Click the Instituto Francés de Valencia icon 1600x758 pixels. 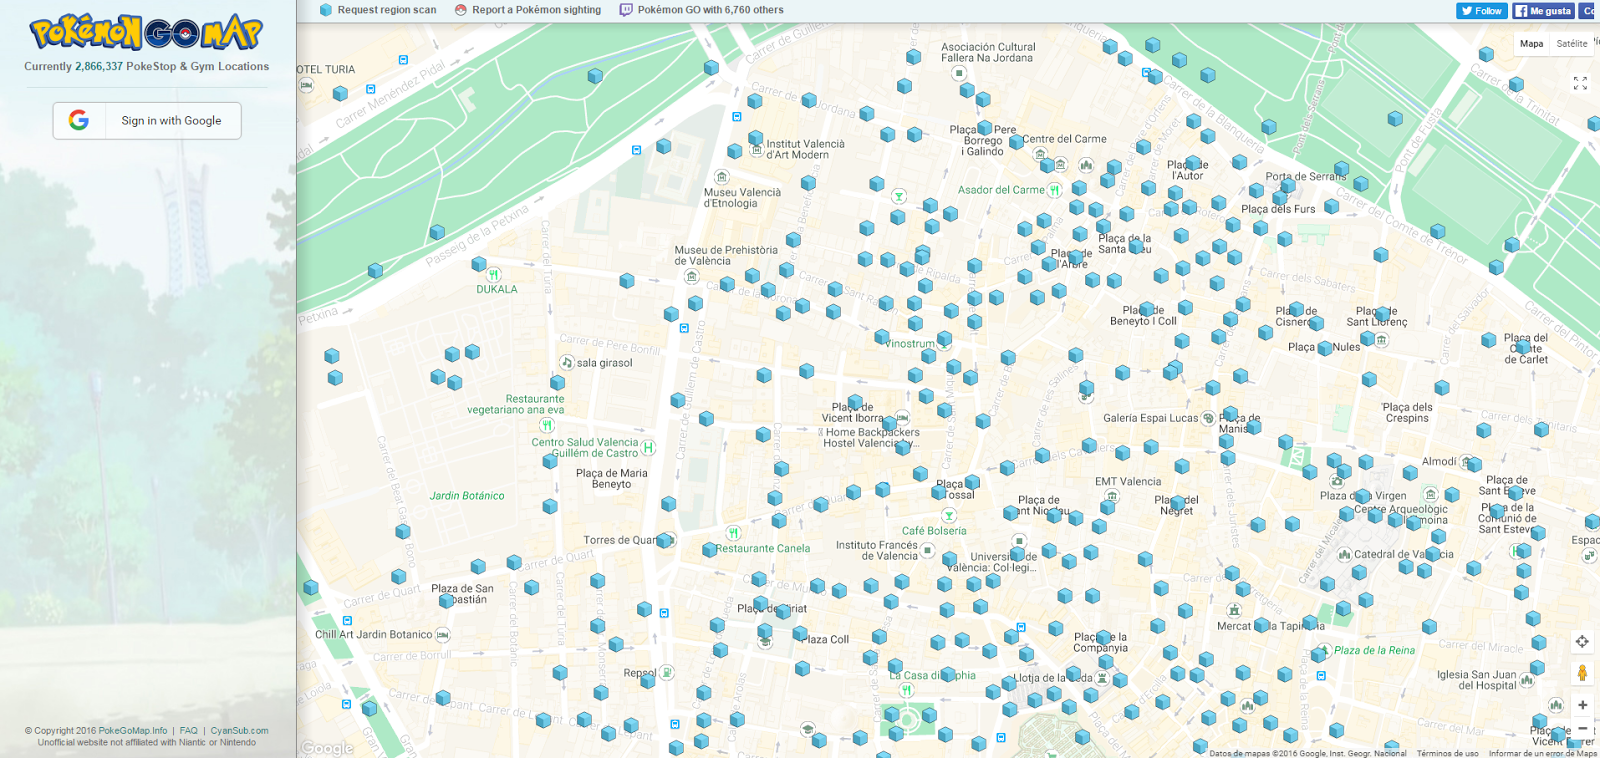pos(928,550)
